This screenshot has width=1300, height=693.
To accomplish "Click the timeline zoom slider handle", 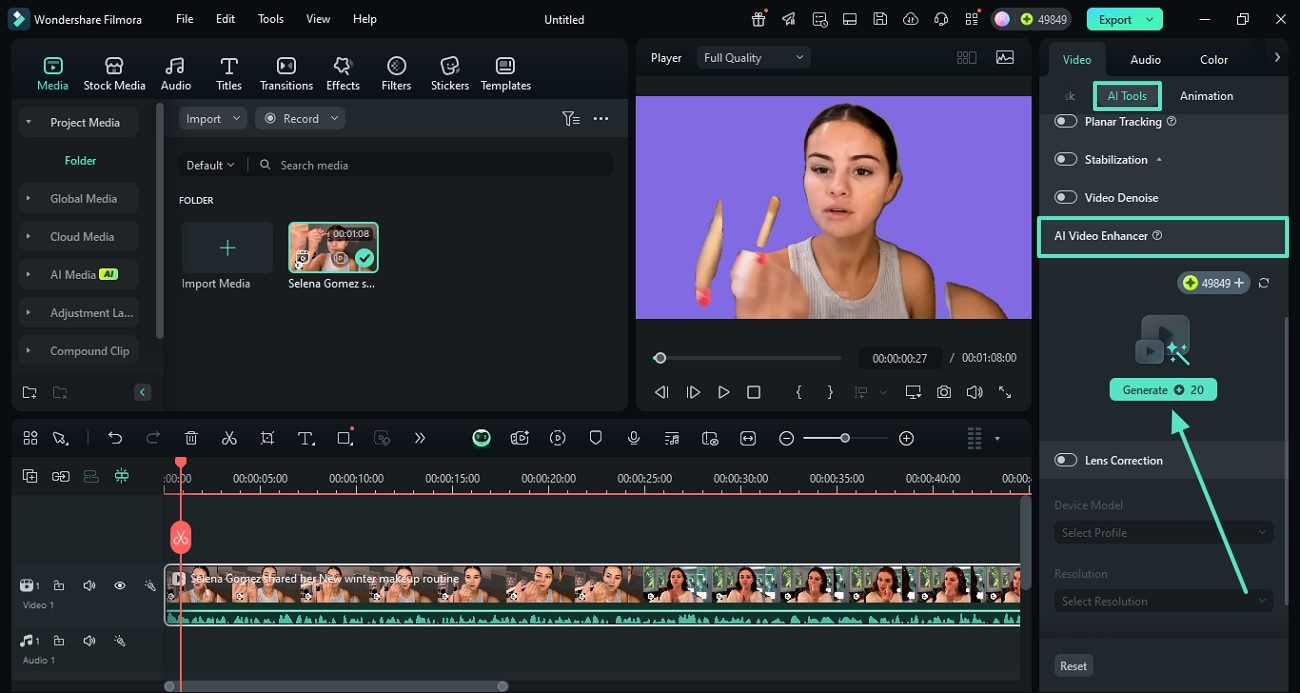I will 845,438.
